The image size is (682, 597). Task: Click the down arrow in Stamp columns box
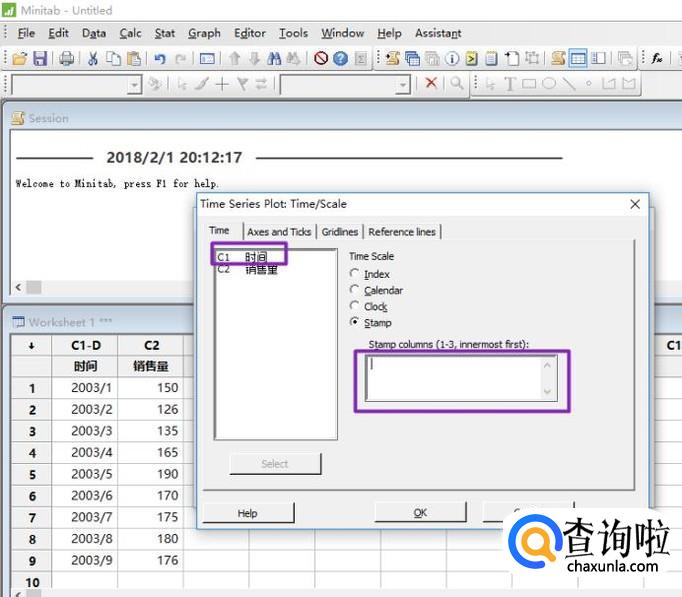(547, 391)
